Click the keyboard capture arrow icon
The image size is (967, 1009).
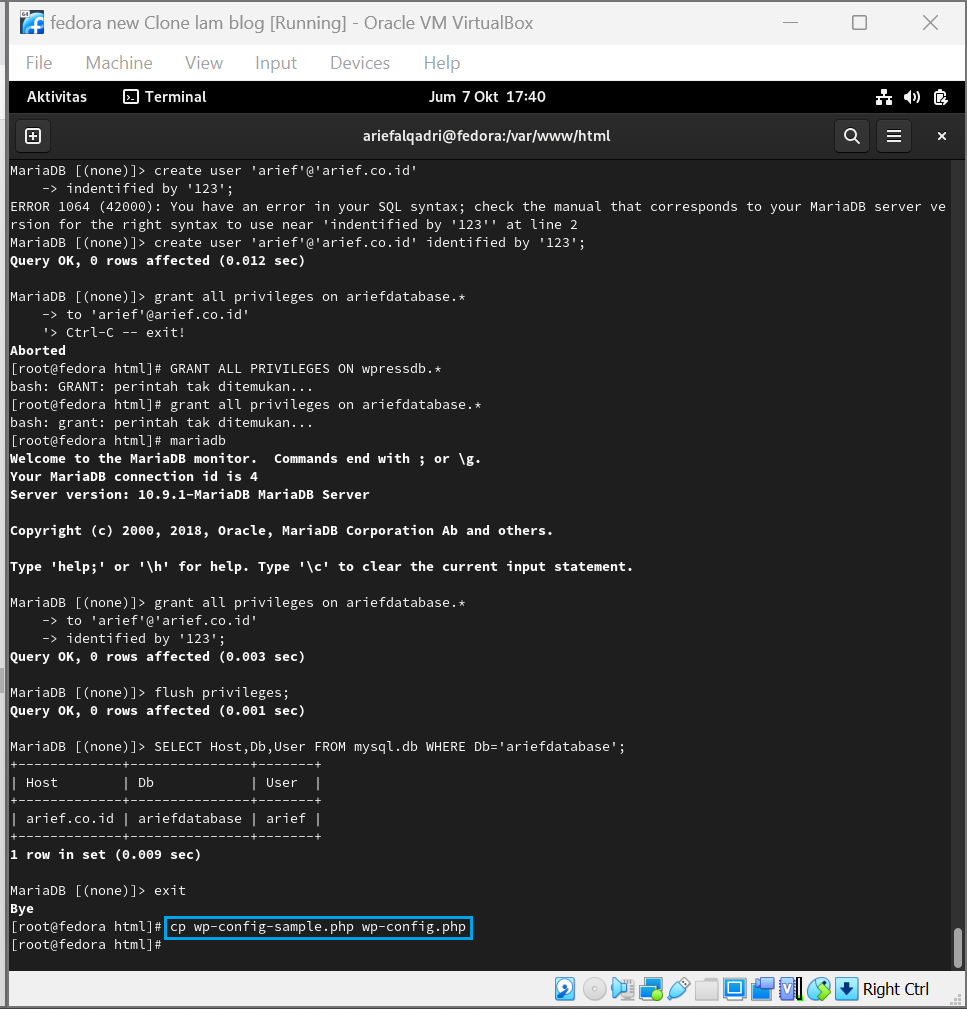pos(847,988)
